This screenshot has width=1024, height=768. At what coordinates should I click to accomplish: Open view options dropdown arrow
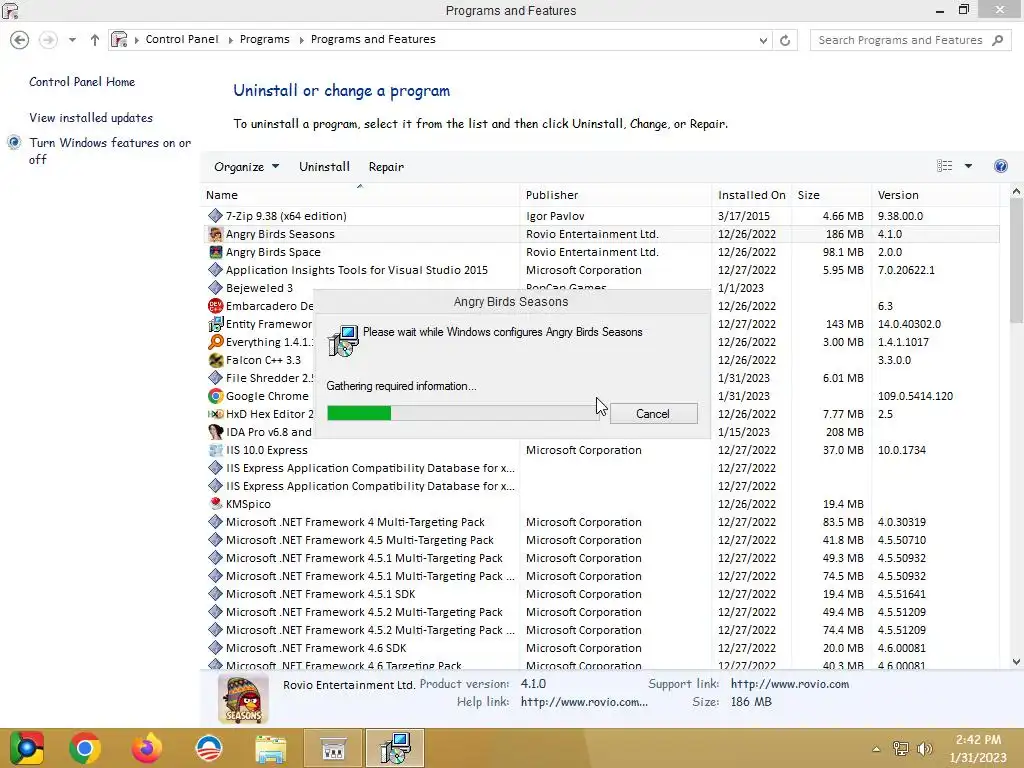click(x=968, y=166)
